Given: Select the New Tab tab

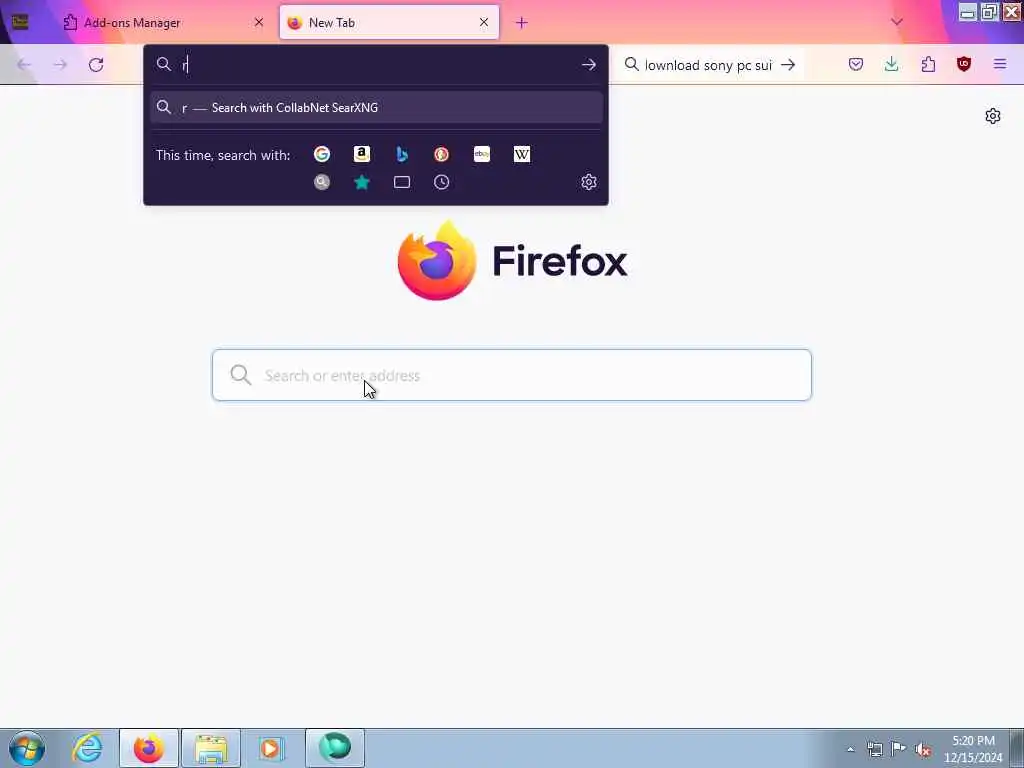Looking at the screenshot, I should click(389, 23).
